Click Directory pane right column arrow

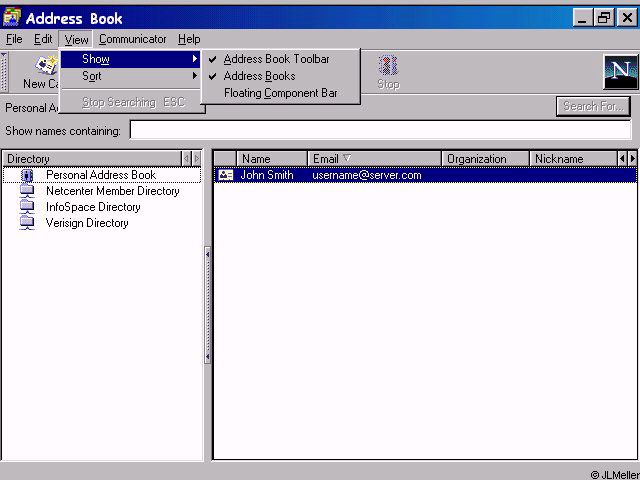197,158
